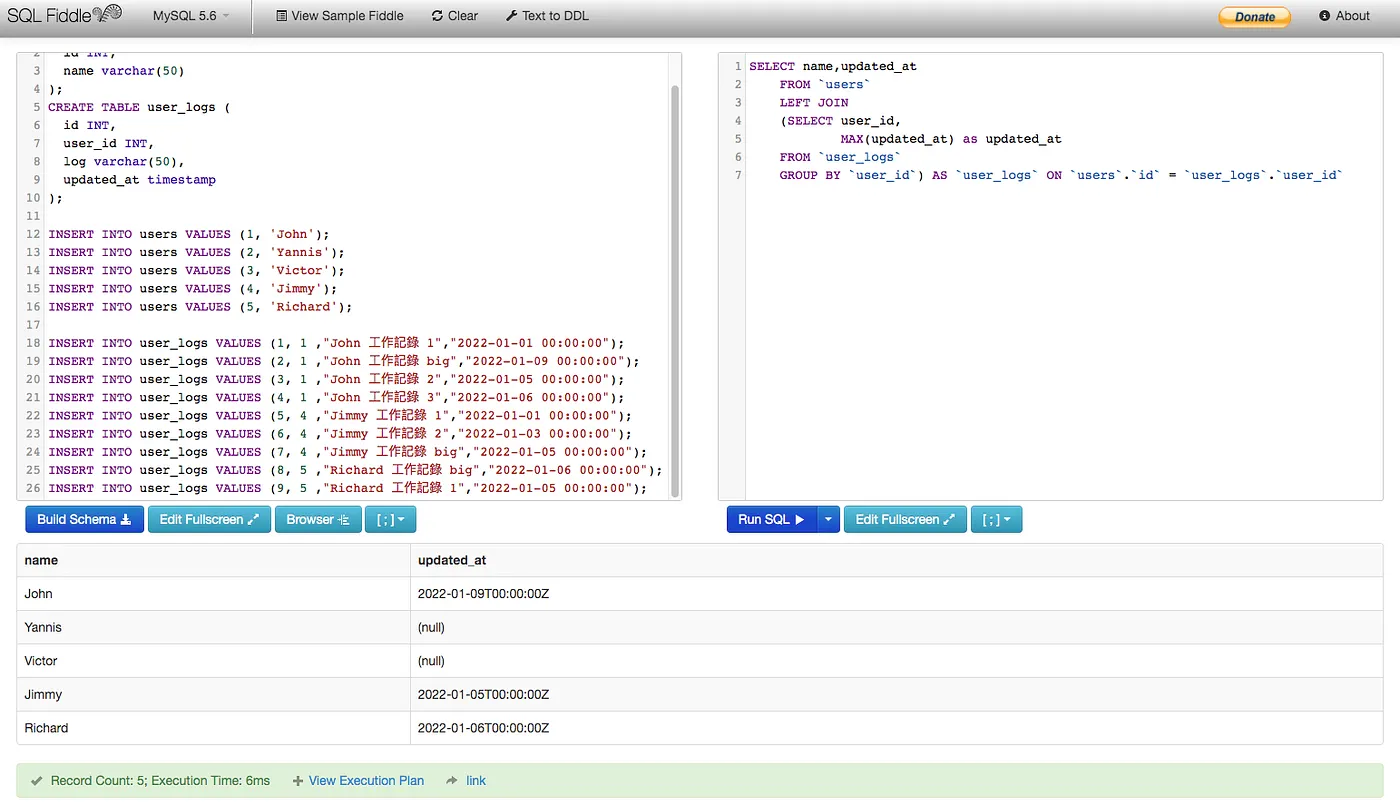The height and width of the screenshot is (808, 1400).
Task: Click the INSERT line for 'Yannis'
Action: pos(196,252)
